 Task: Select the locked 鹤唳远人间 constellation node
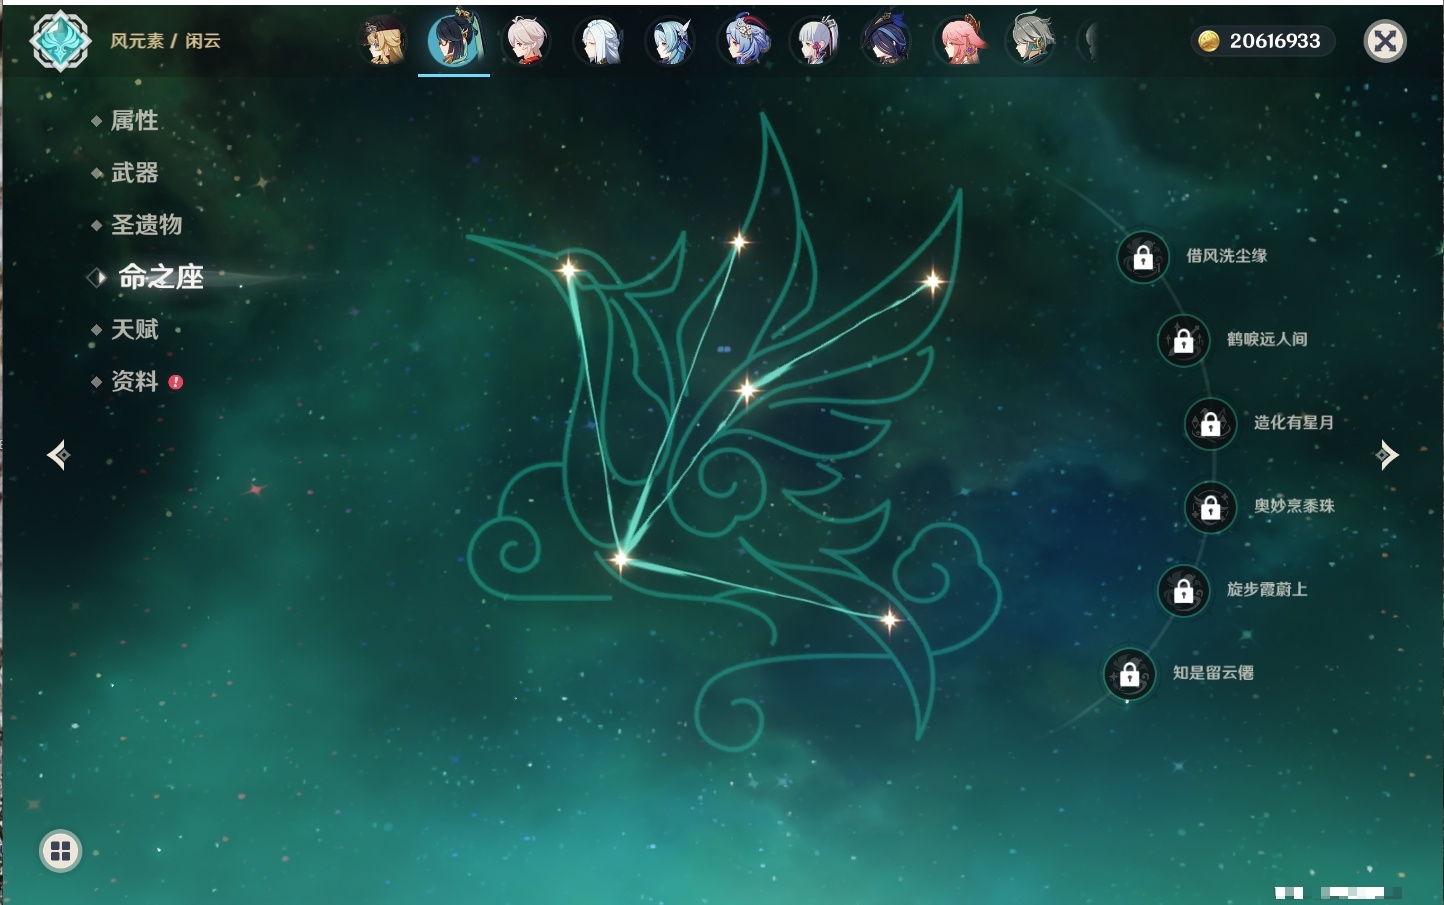(1183, 341)
